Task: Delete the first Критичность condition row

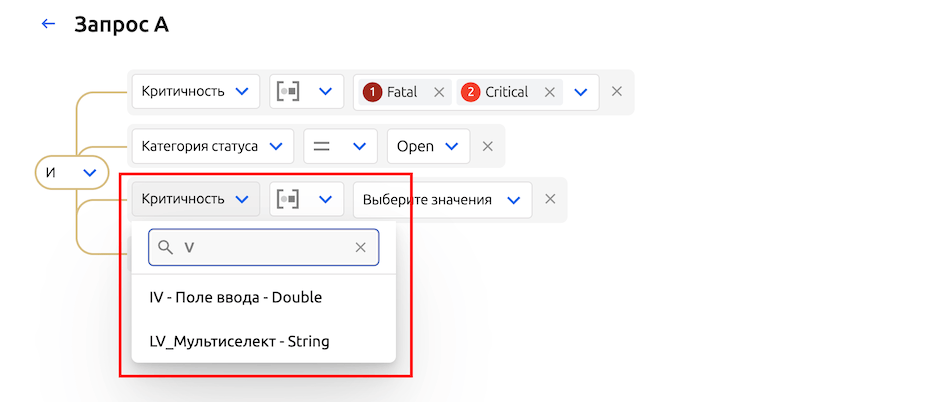Action: pyautogui.click(x=617, y=92)
